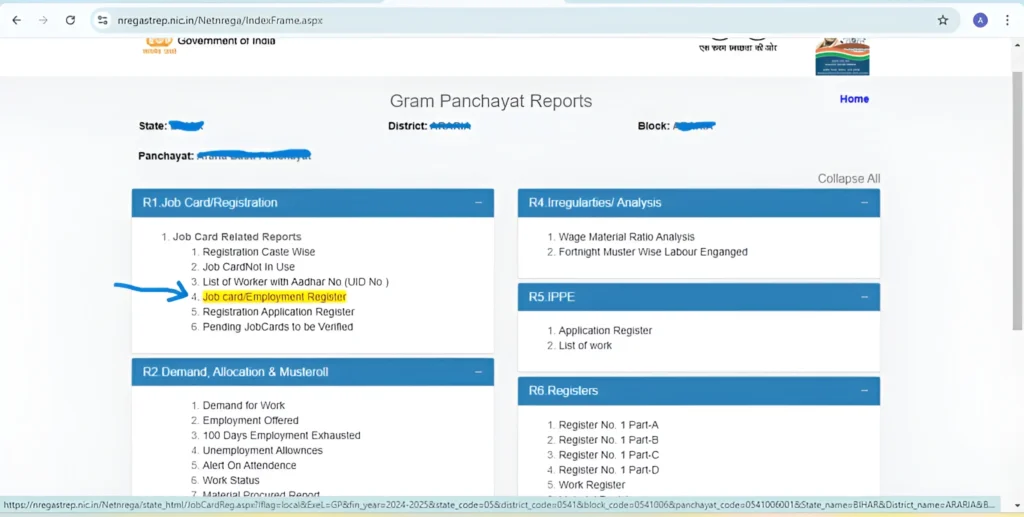Collapse the R2 Demand, Allocation & Musteroll panel
The height and width of the screenshot is (517, 1024).
pos(478,372)
